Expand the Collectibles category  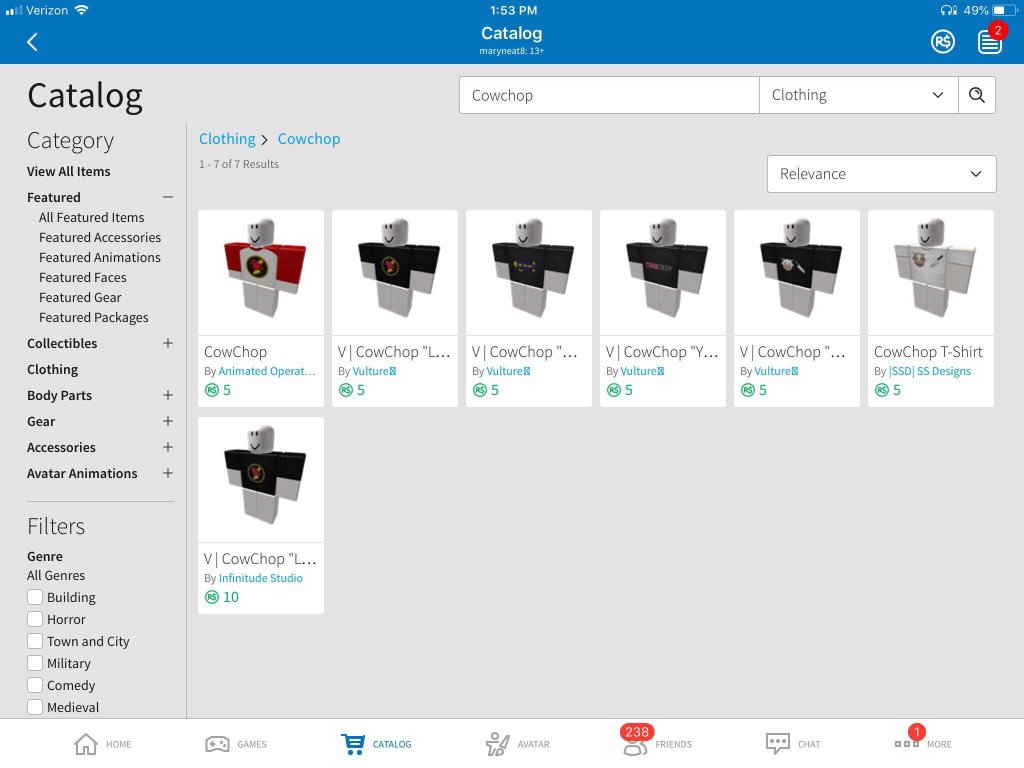coord(168,343)
